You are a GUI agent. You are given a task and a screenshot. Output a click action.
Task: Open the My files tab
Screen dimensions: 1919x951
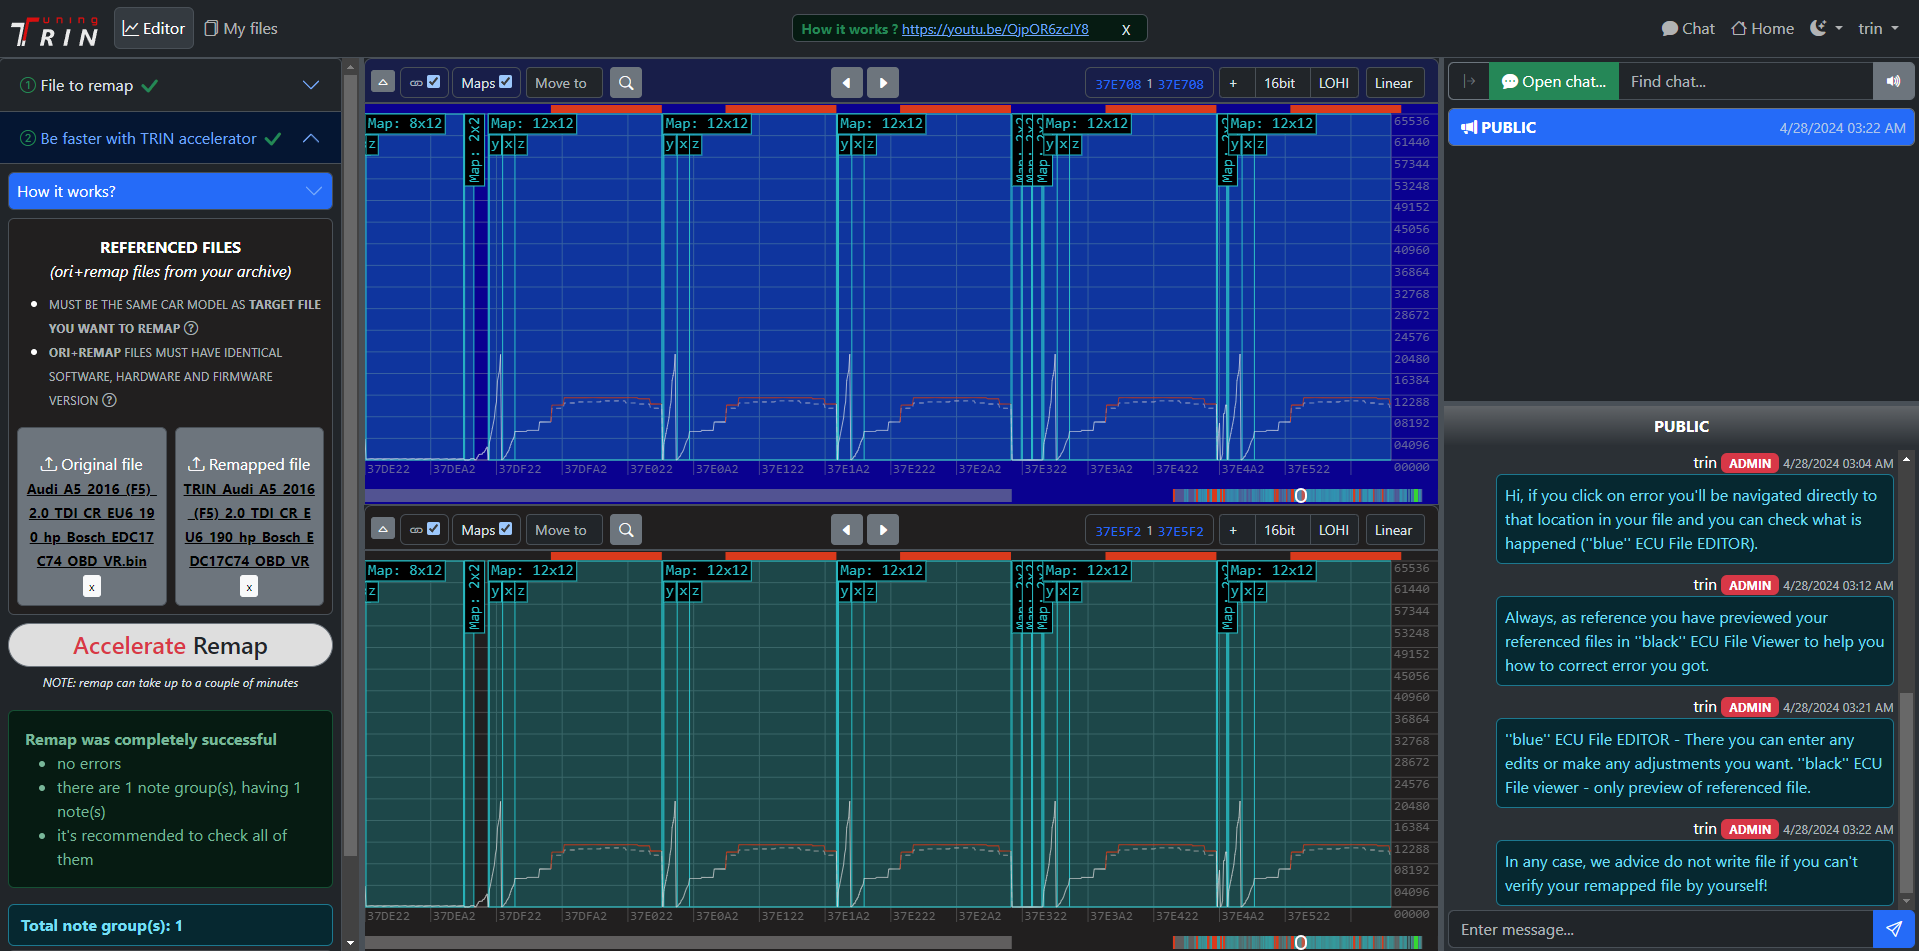tap(241, 29)
